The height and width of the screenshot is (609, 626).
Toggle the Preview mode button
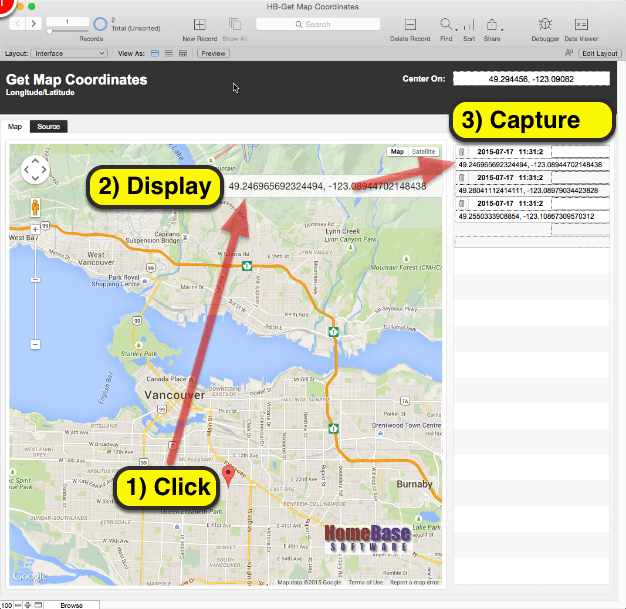tap(214, 53)
